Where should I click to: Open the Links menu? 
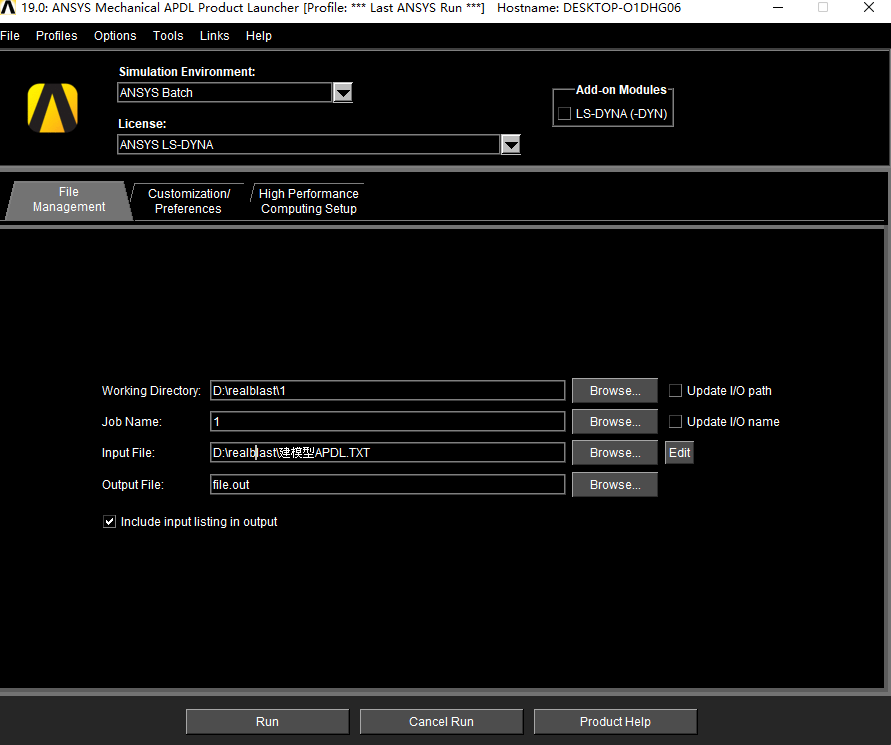click(x=214, y=36)
